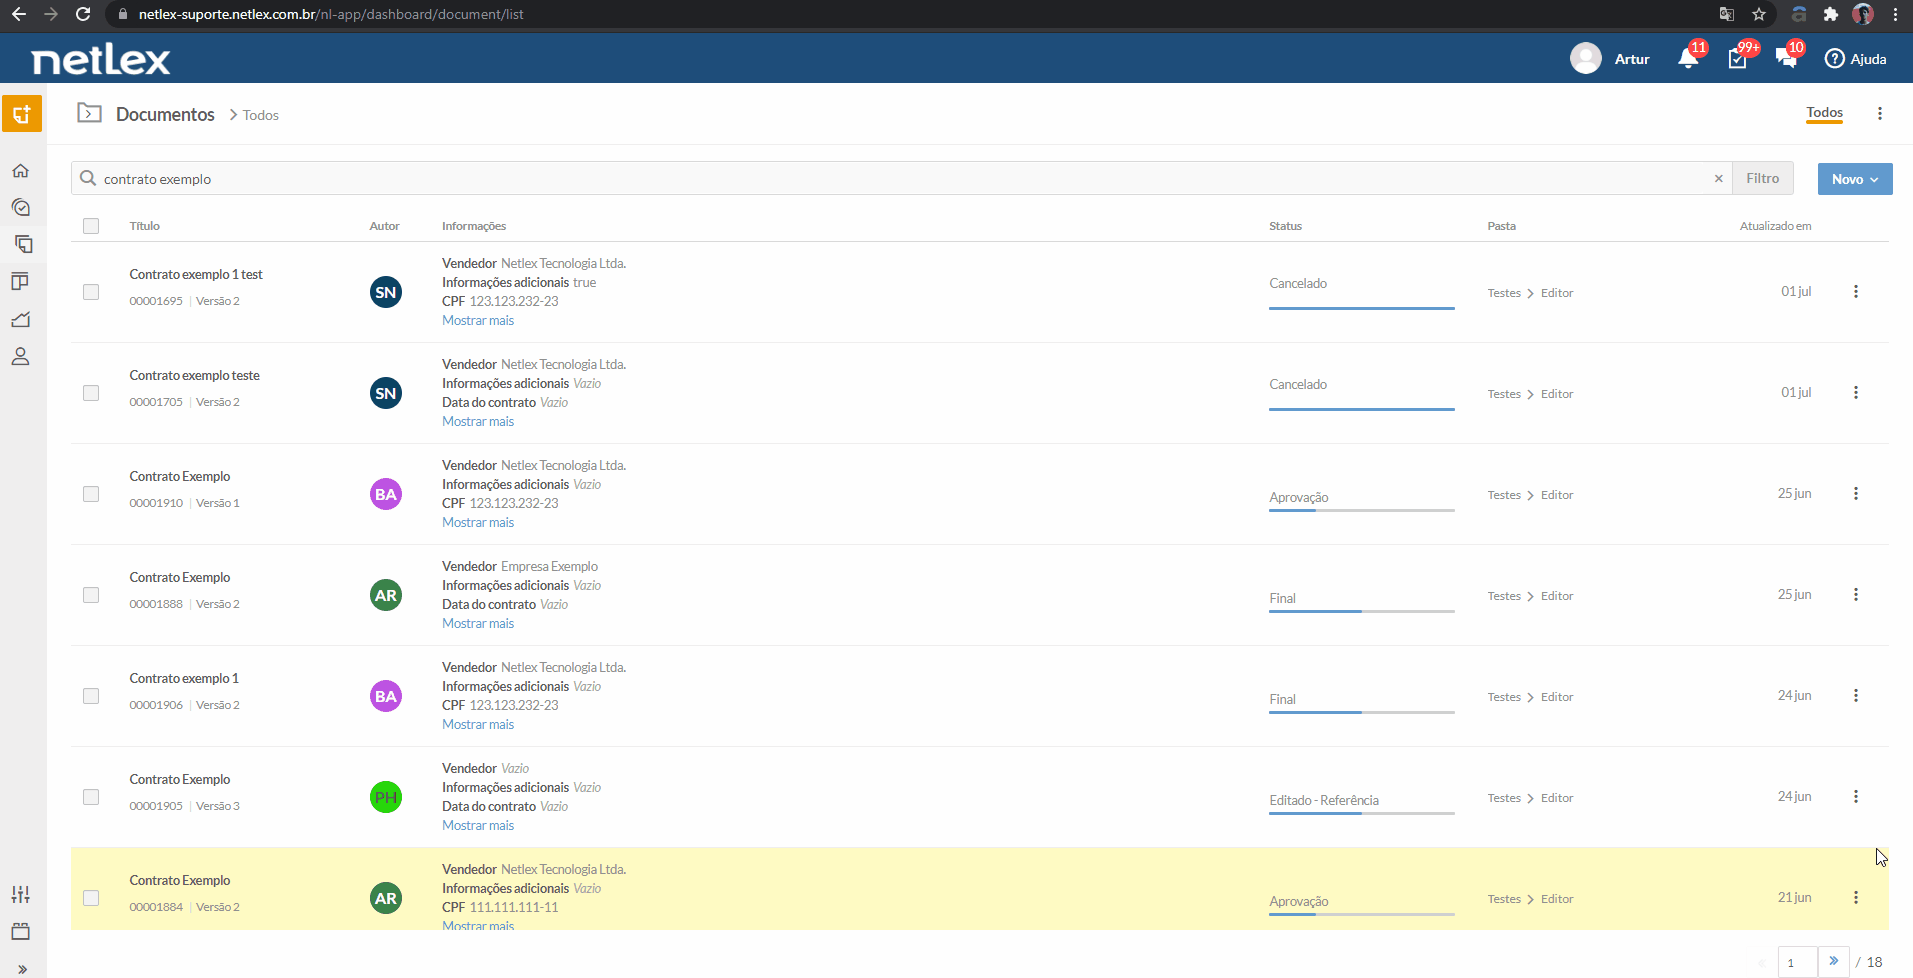Open the Editor folder link for 00001705

[1557, 394]
